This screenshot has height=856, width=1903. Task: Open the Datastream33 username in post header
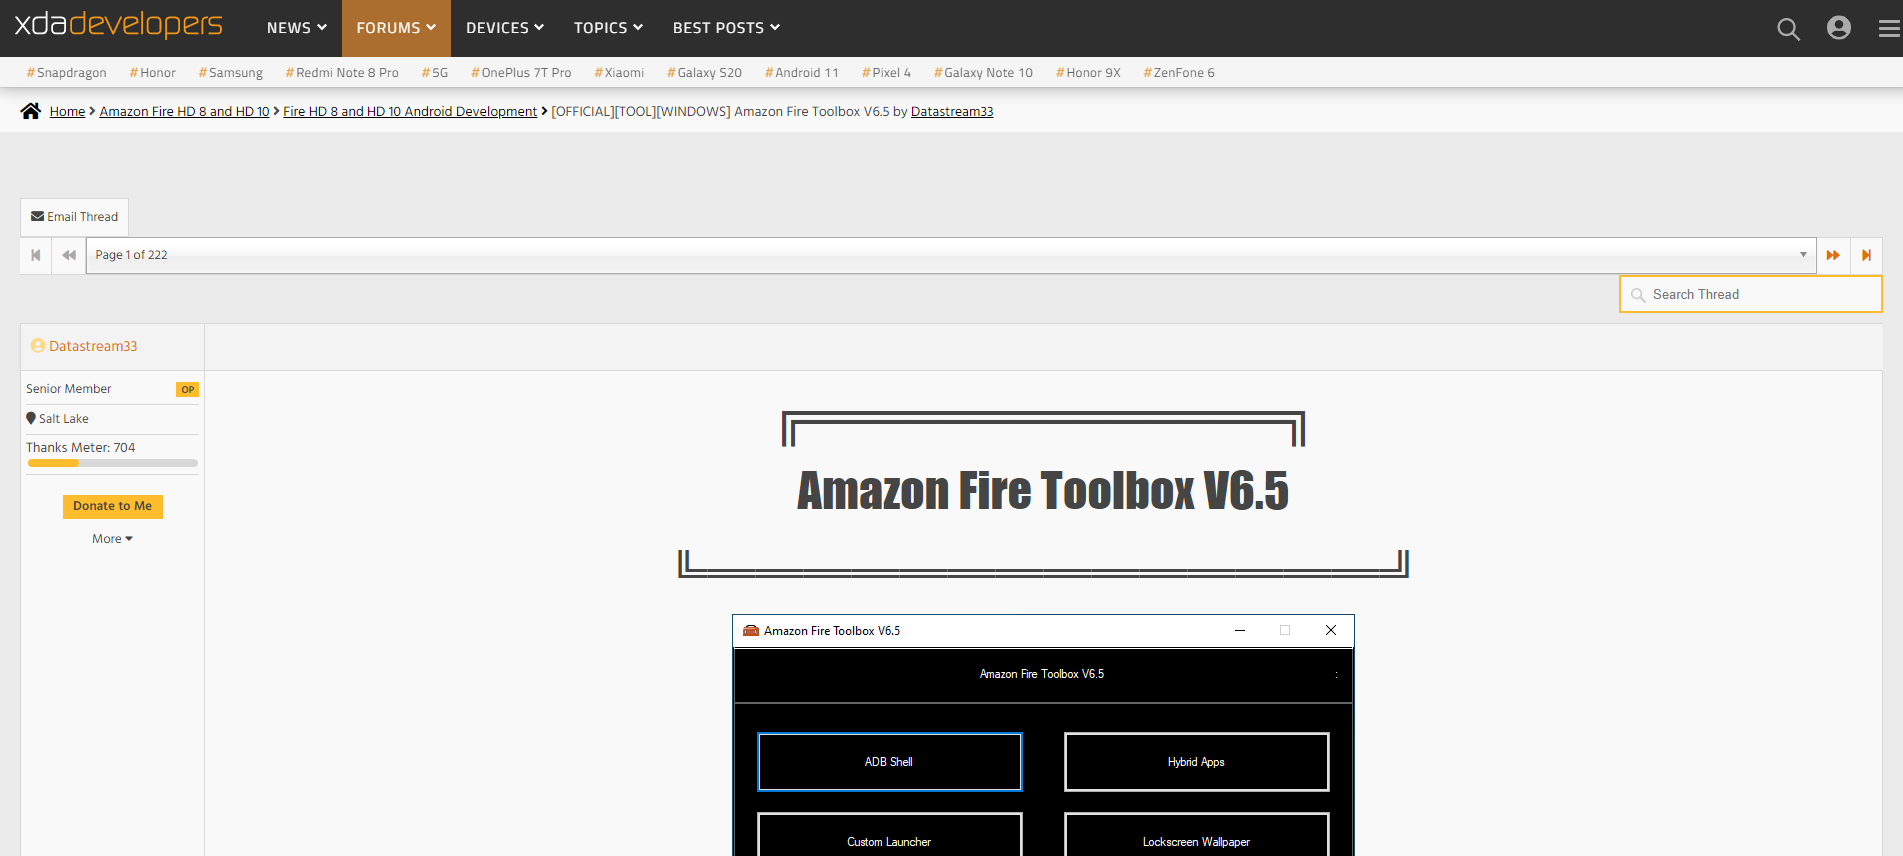tap(93, 346)
